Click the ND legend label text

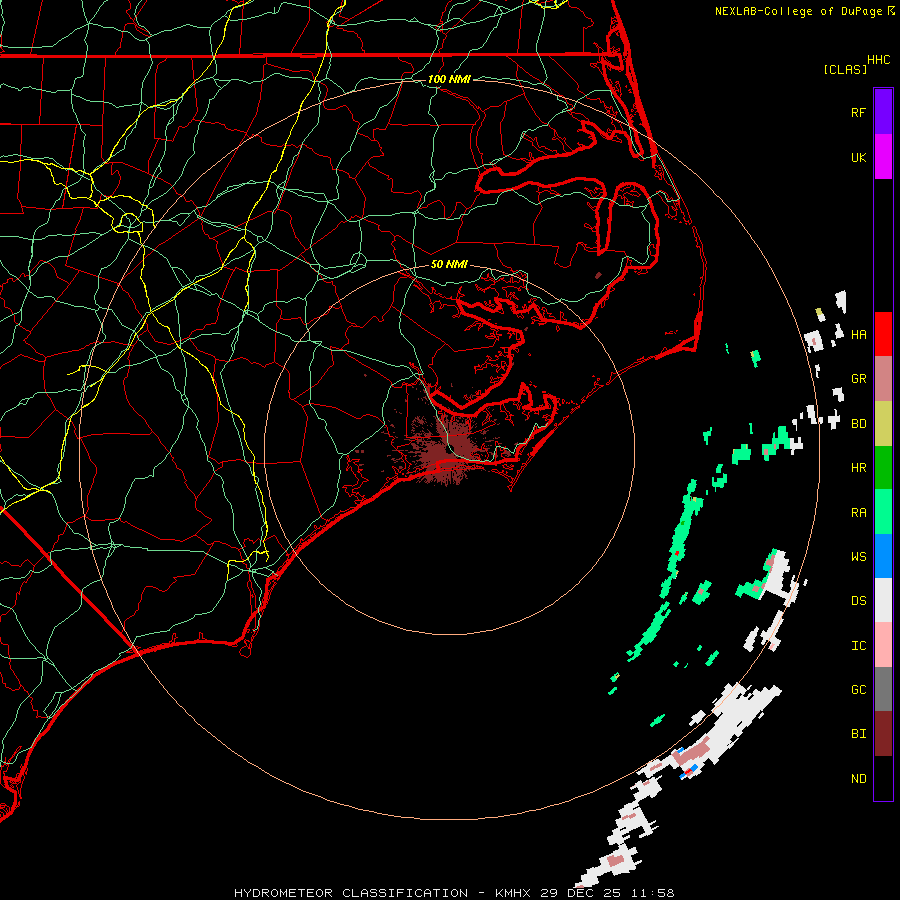click(859, 778)
